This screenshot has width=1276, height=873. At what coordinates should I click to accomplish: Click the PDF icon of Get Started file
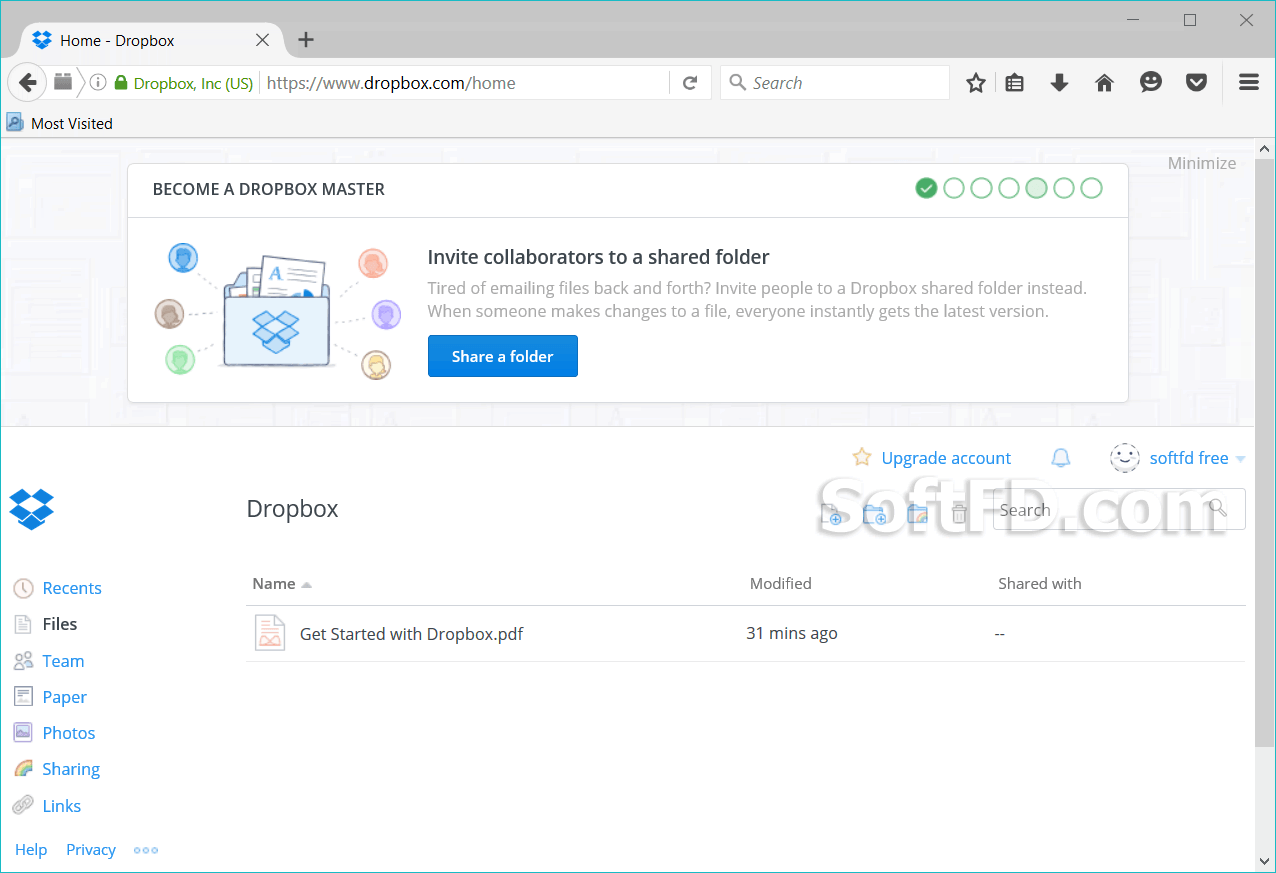click(270, 633)
